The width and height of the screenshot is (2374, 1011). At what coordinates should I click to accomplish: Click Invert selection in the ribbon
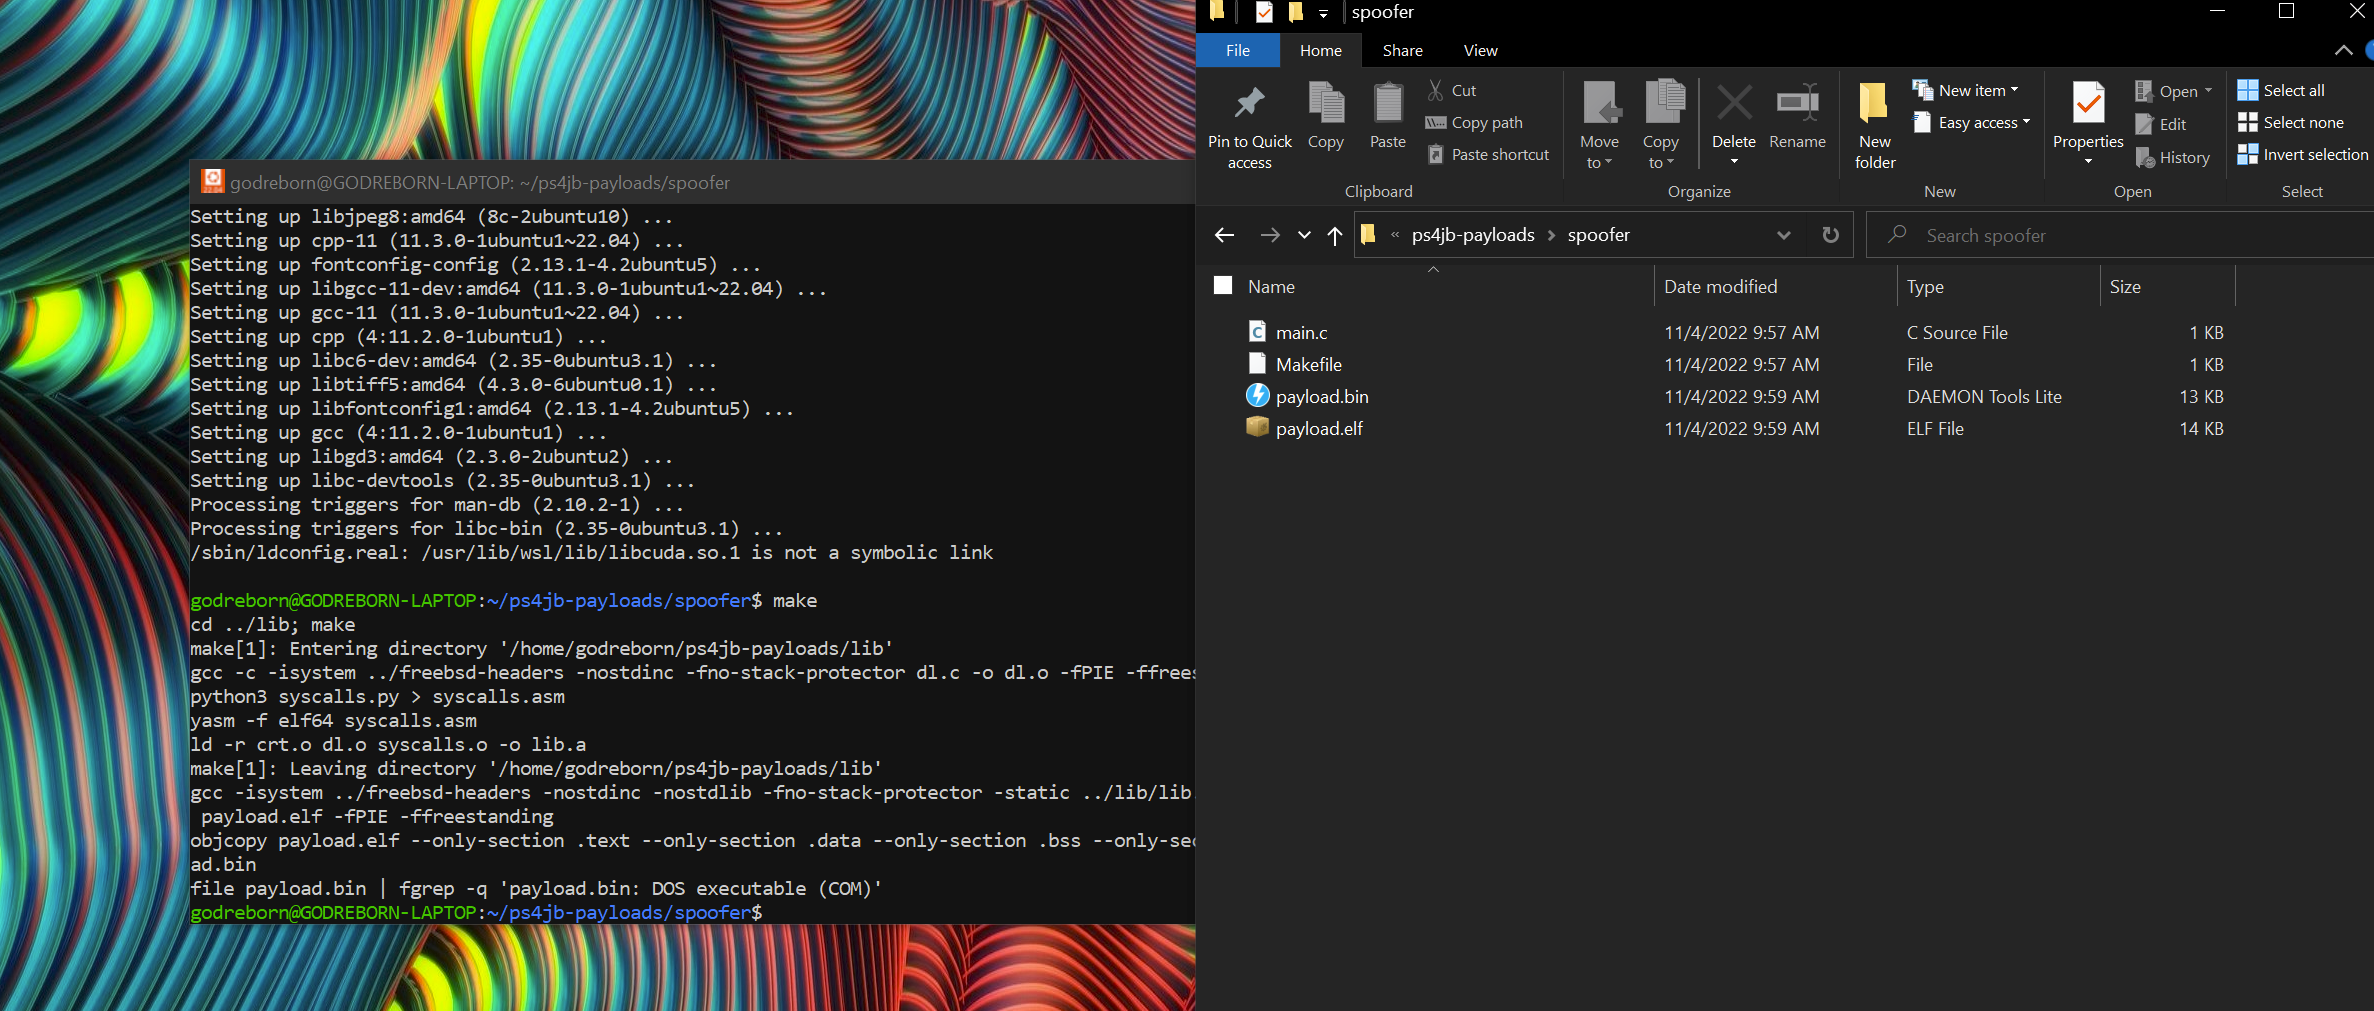pos(2303,155)
